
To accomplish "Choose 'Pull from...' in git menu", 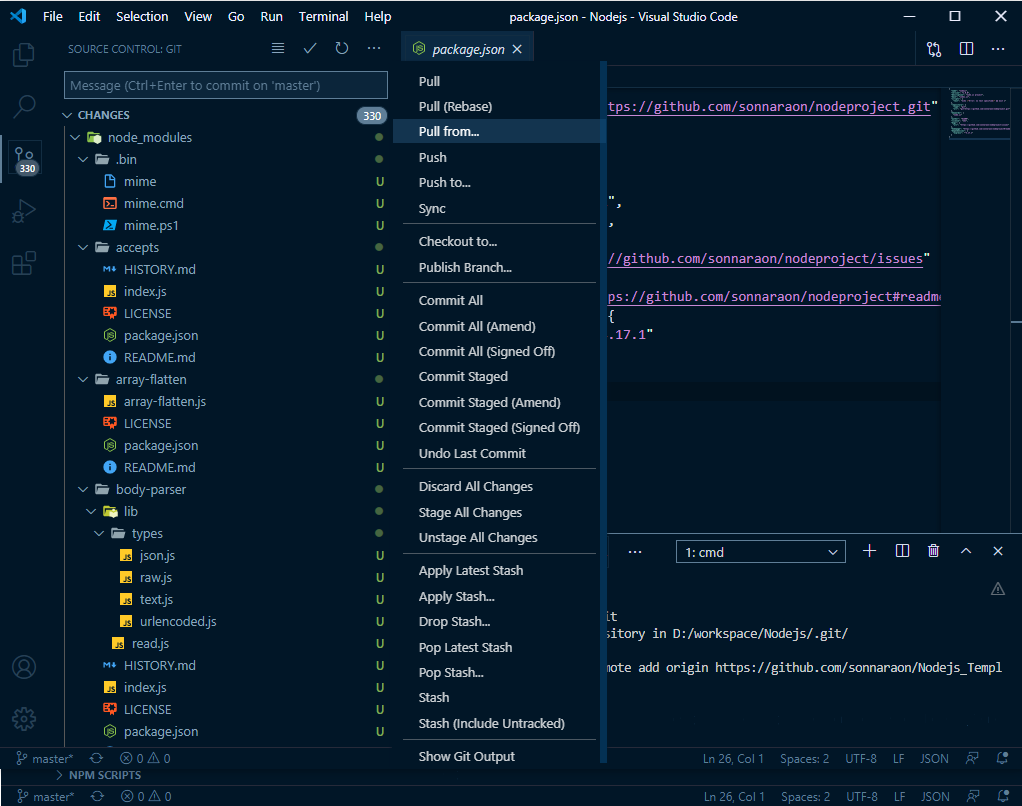I will [x=500, y=132].
